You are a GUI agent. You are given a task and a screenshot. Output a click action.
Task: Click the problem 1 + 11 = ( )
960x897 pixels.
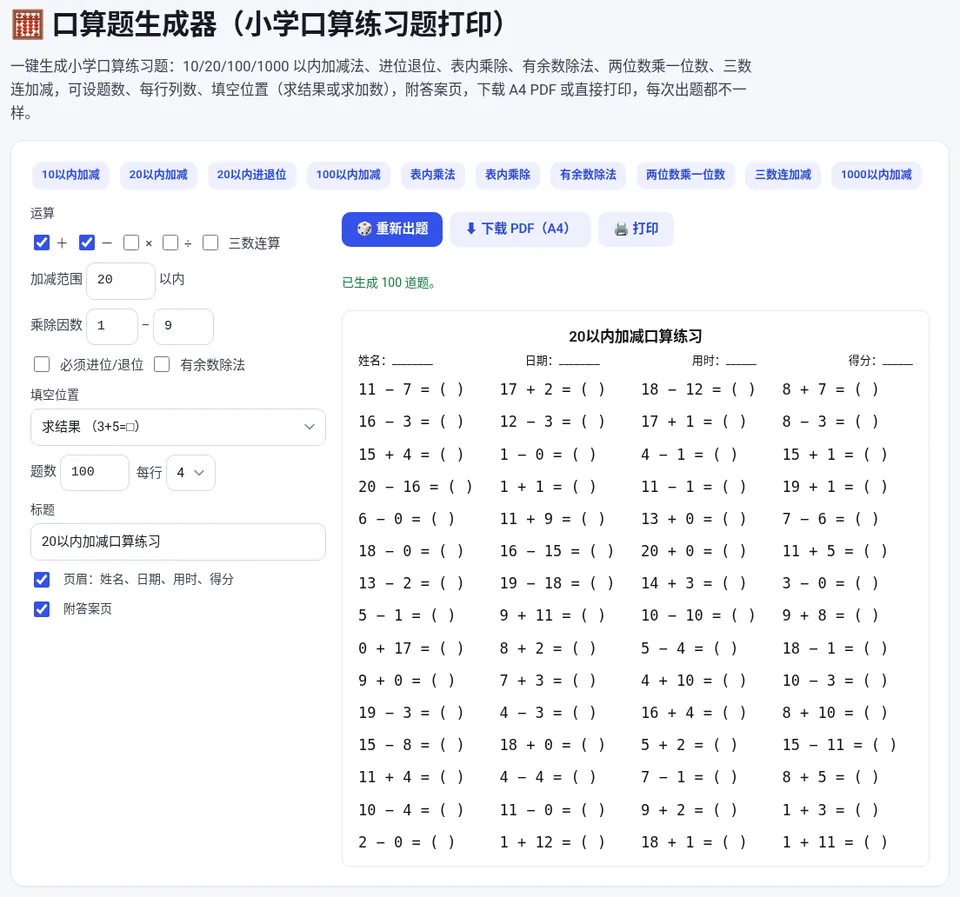tap(835, 843)
